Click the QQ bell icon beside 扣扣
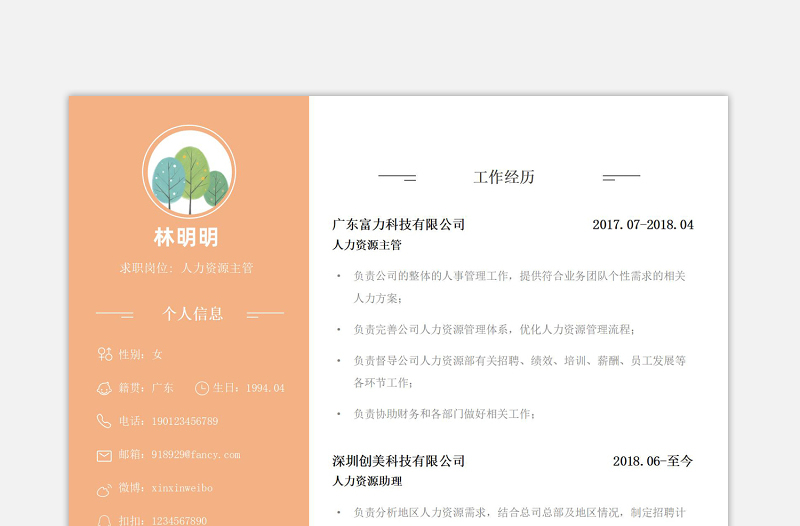The width and height of the screenshot is (800, 526). (x=104, y=520)
